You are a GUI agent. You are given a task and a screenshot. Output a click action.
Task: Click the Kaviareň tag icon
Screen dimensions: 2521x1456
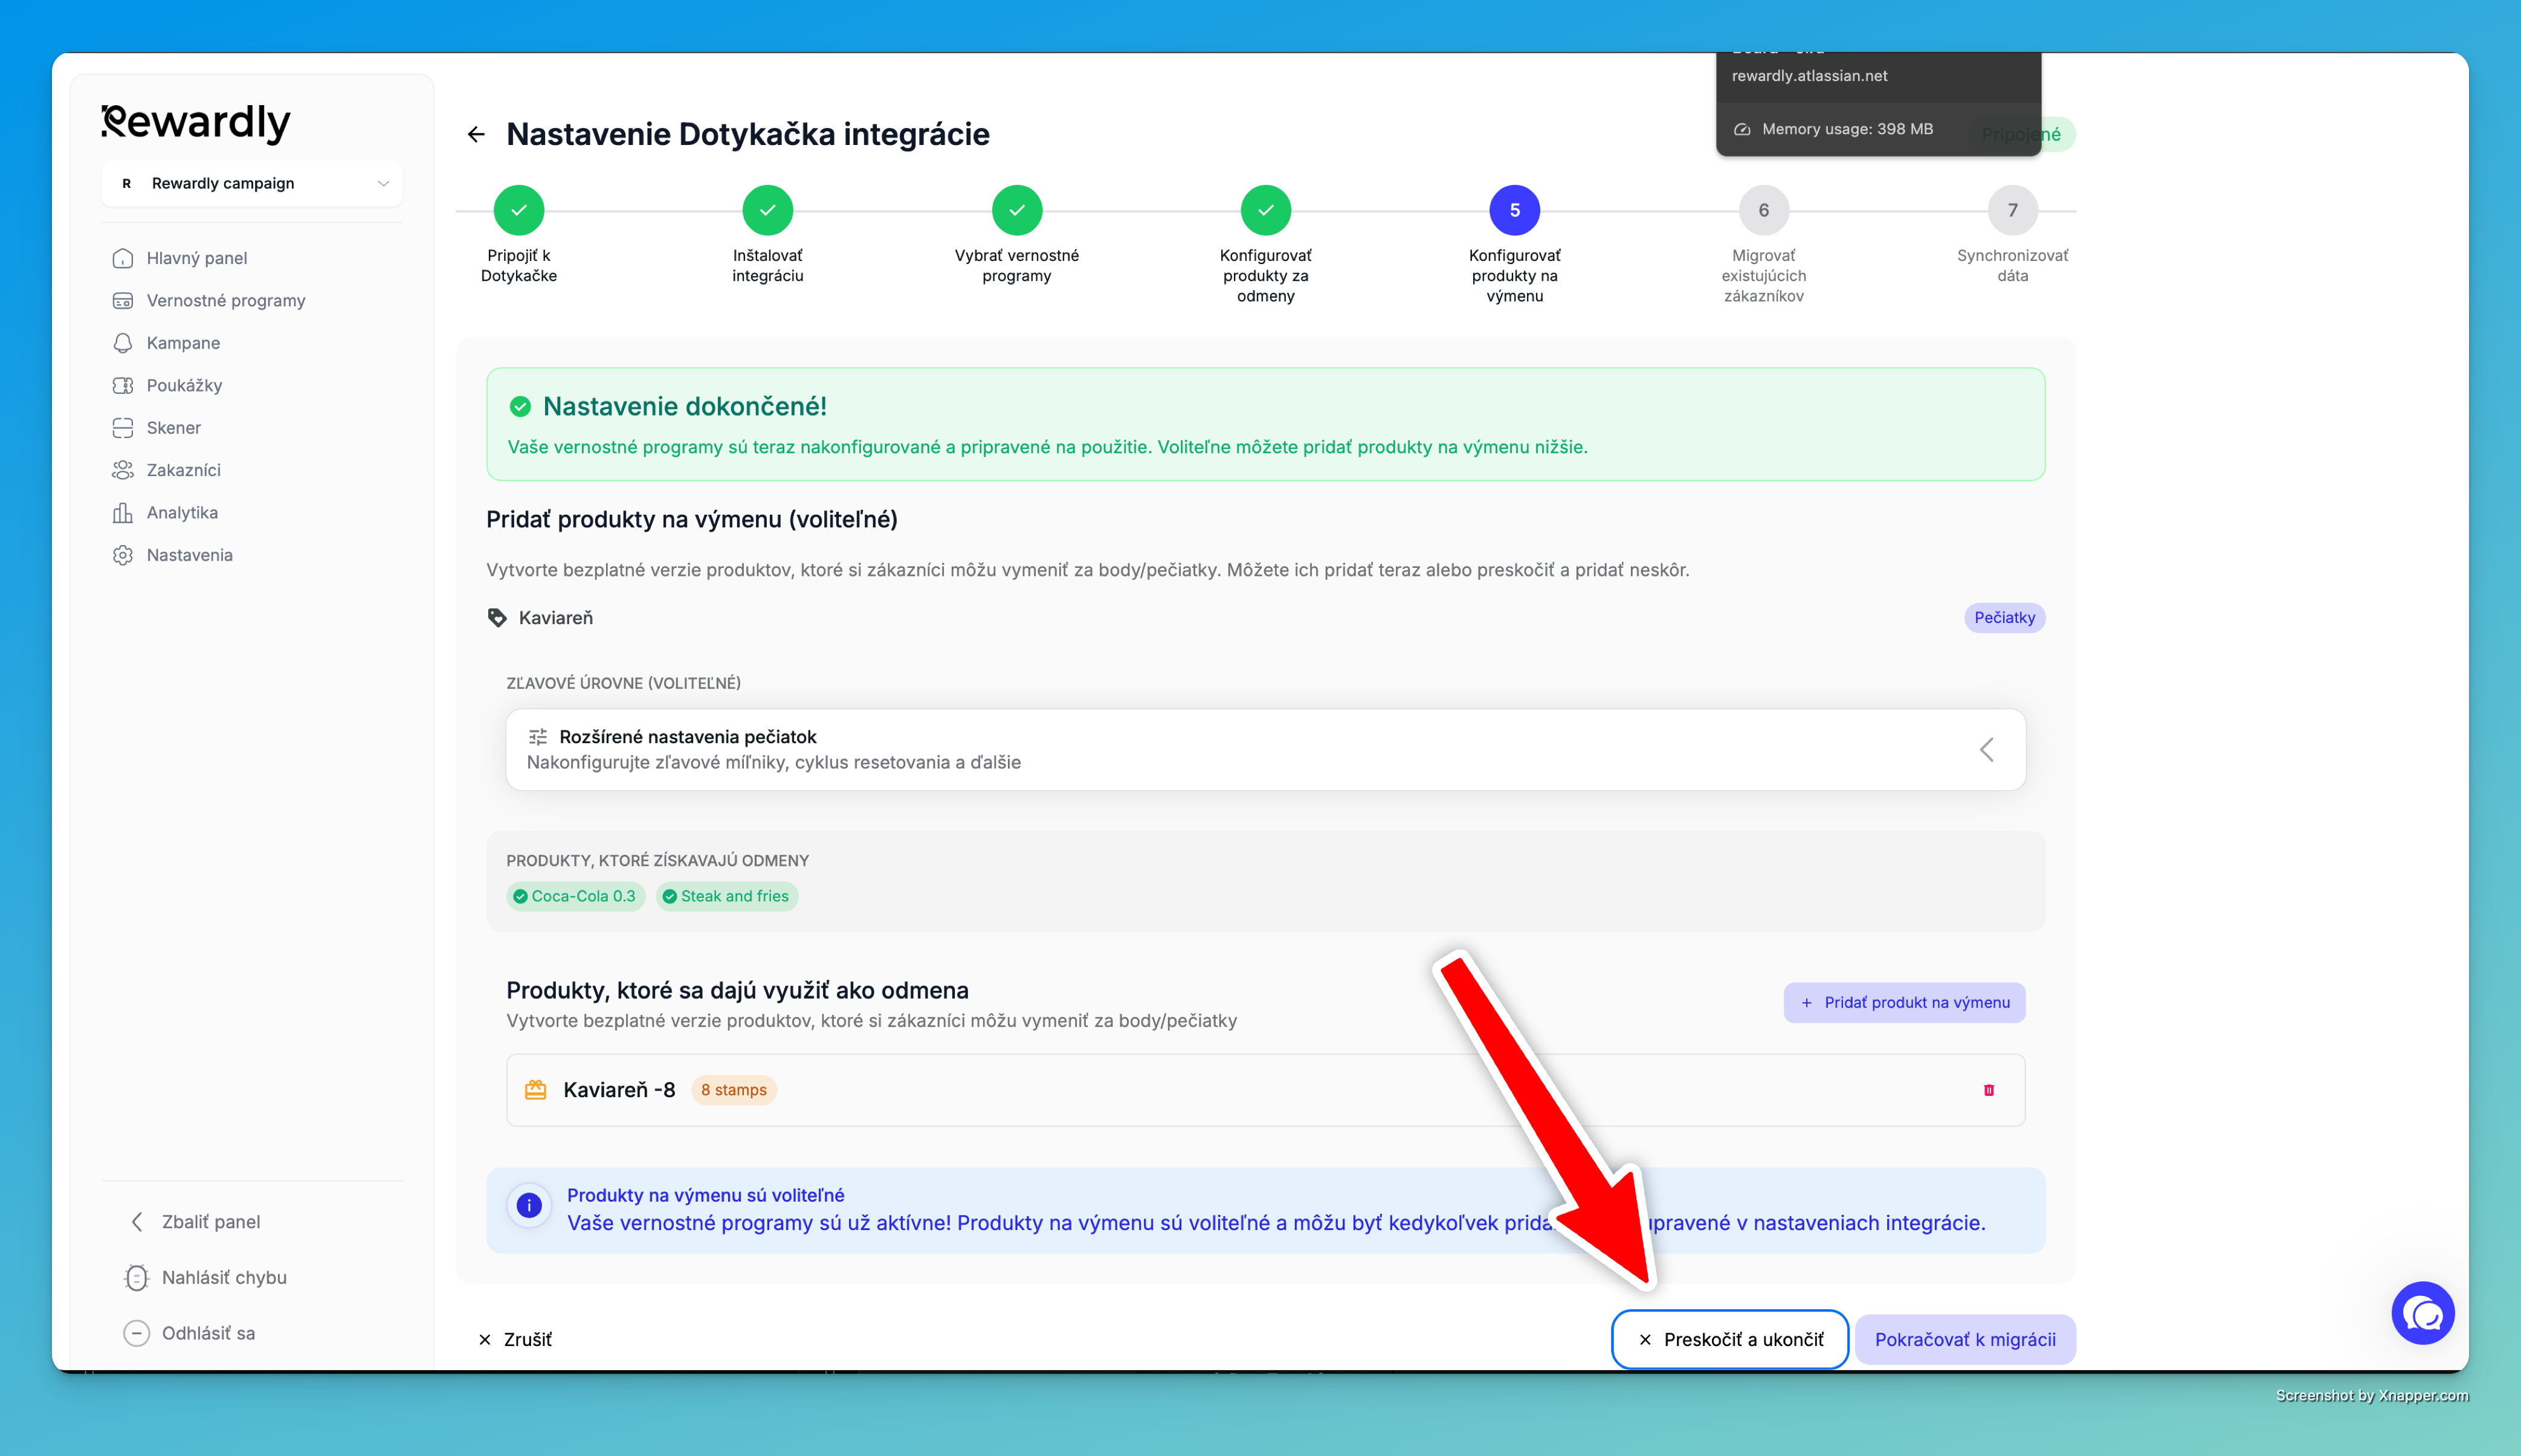497,618
